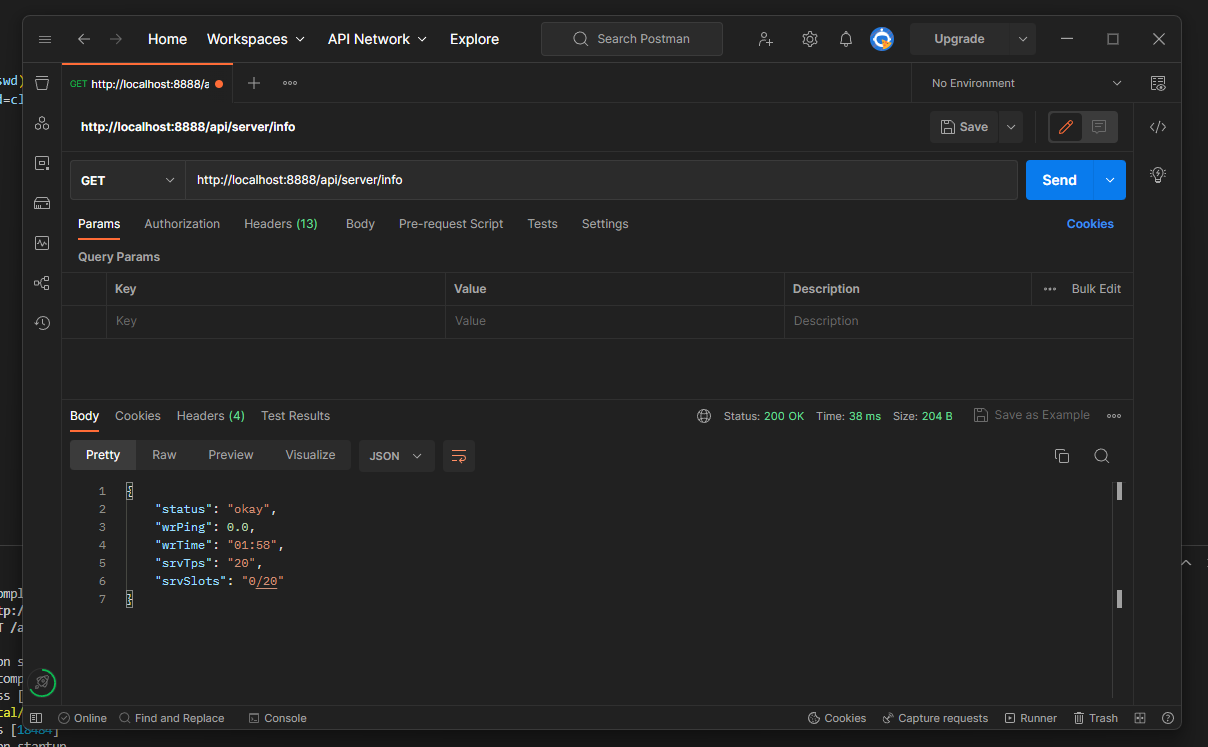Expand the Workspaces dropdown
The height and width of the screenshot is (747, 1208).
255,39
